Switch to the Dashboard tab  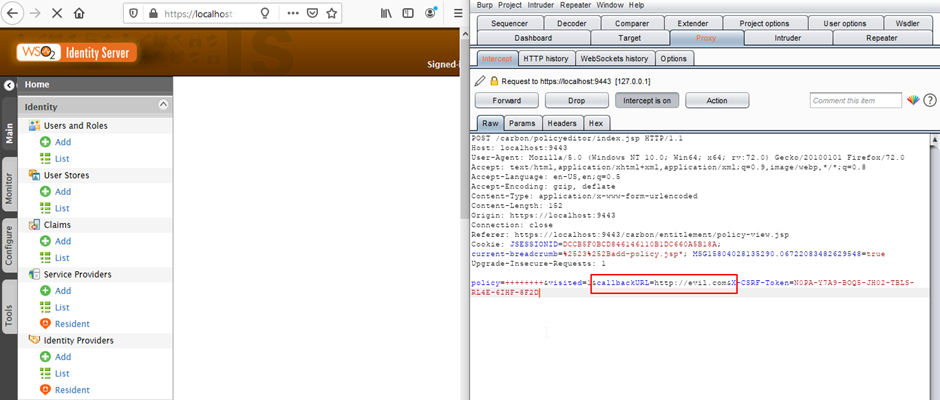(x=534, y=38)
